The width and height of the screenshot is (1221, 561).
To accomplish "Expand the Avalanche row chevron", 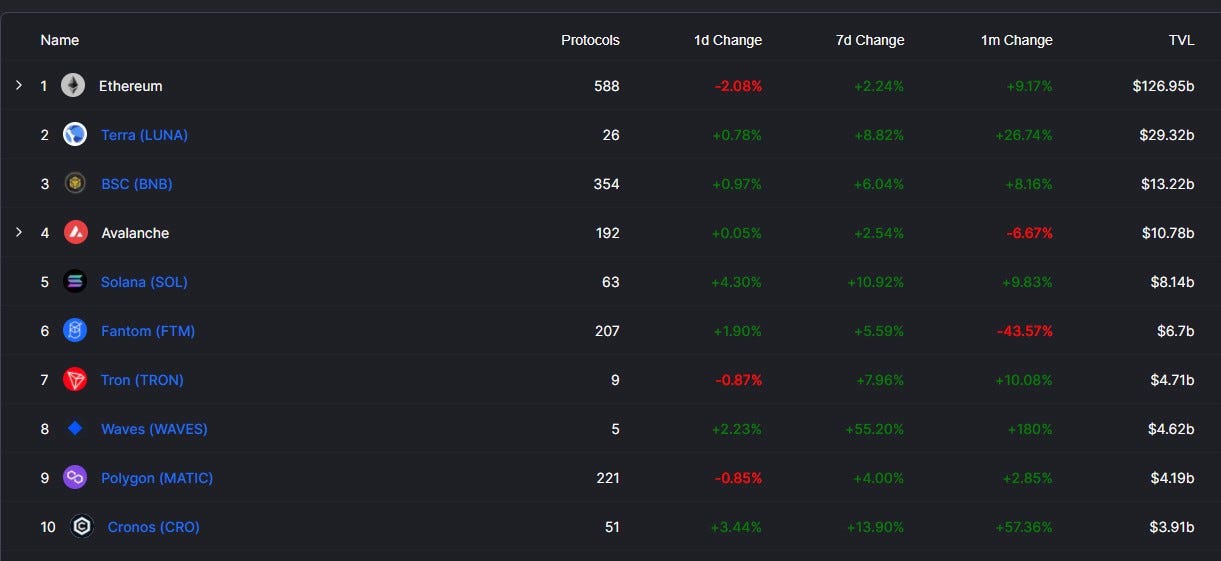I will pos(19,232).
